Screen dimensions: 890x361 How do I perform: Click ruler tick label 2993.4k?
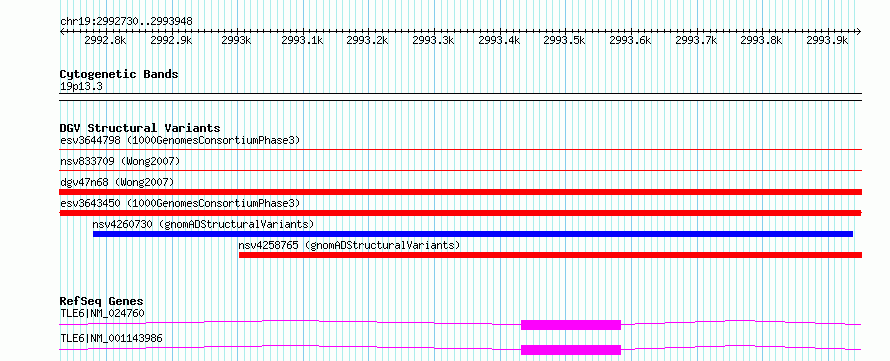click(x=499, y=41)
